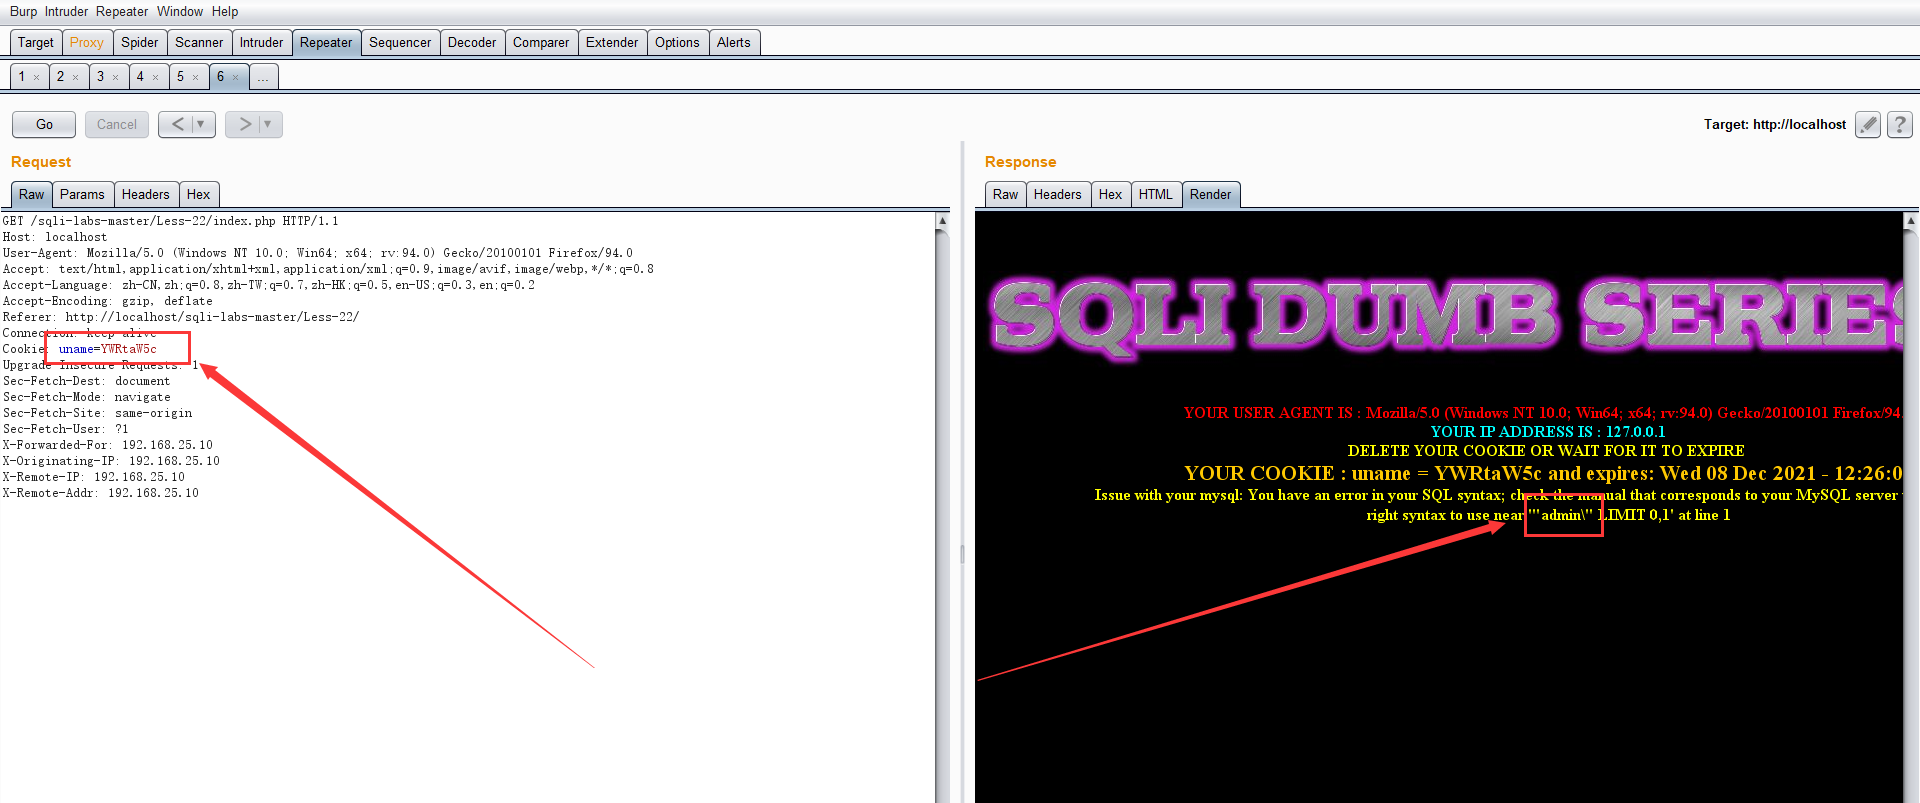Show the Request Headers view
The width and height of the screenshot is (1920, 803).
pos(146,195)
